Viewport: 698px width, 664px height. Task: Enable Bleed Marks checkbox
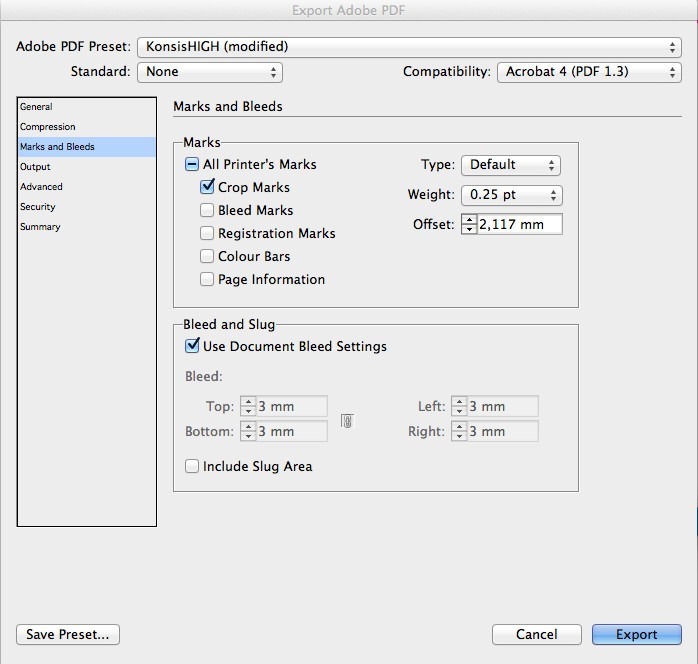207,210
